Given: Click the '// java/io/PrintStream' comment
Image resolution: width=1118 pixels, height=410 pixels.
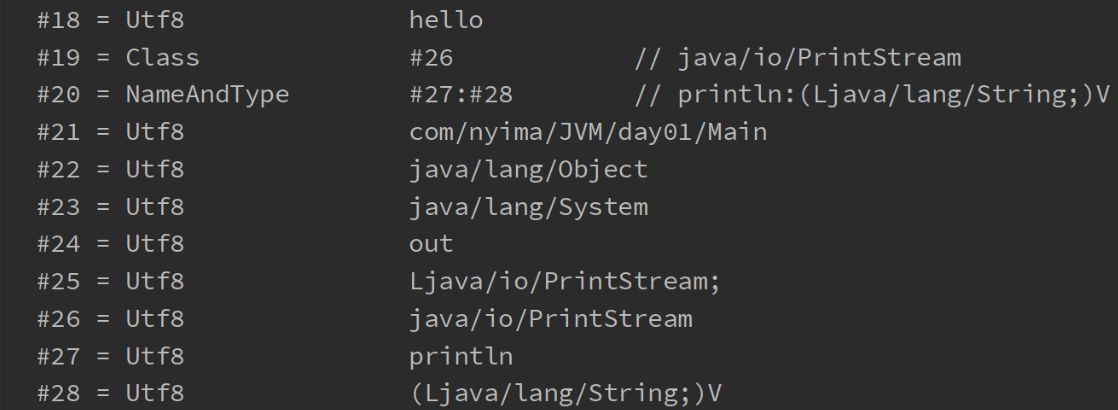Looking at the screenshot, I should (x=798, y=57).
